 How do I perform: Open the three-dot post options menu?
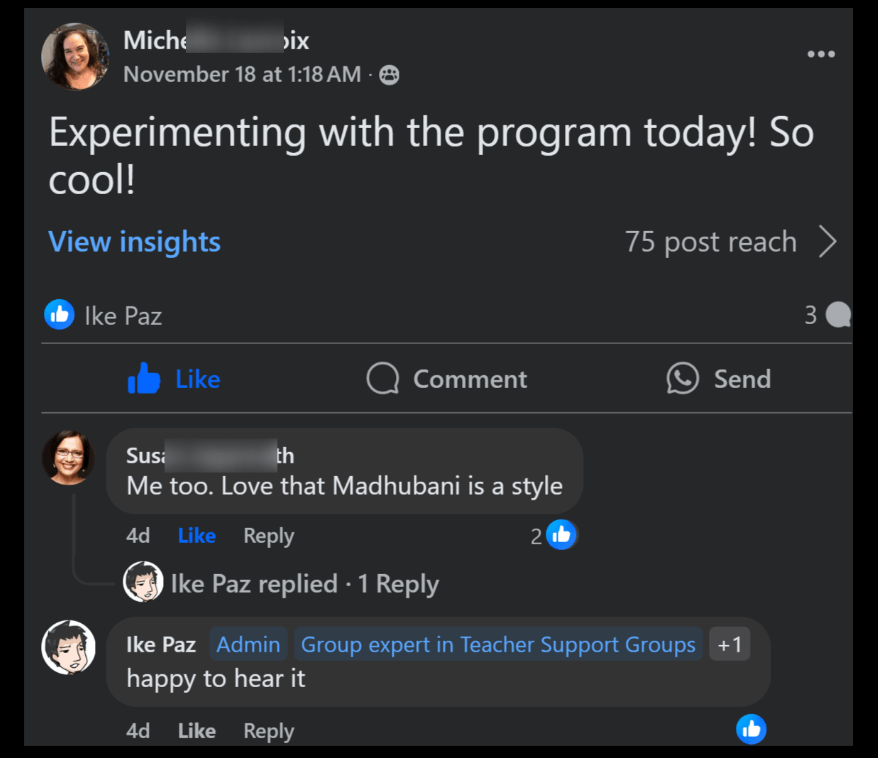point(820,54)
